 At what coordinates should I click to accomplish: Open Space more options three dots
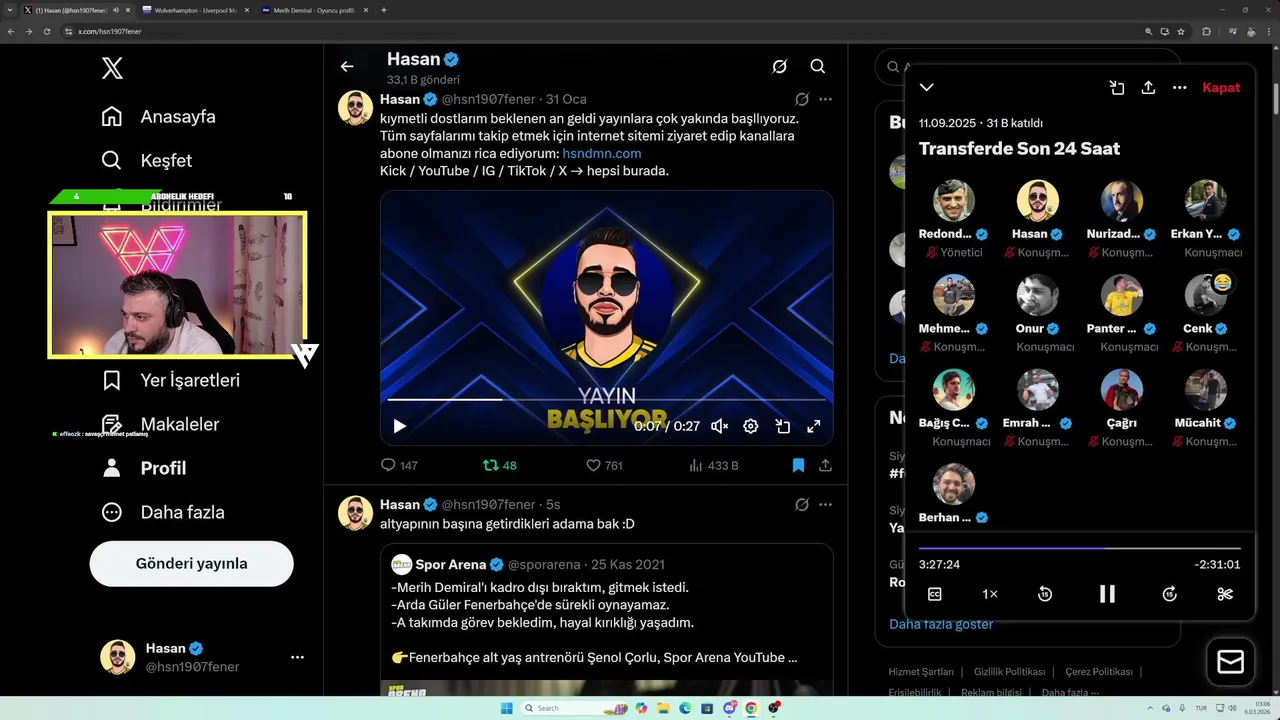tap(1180, 88)
